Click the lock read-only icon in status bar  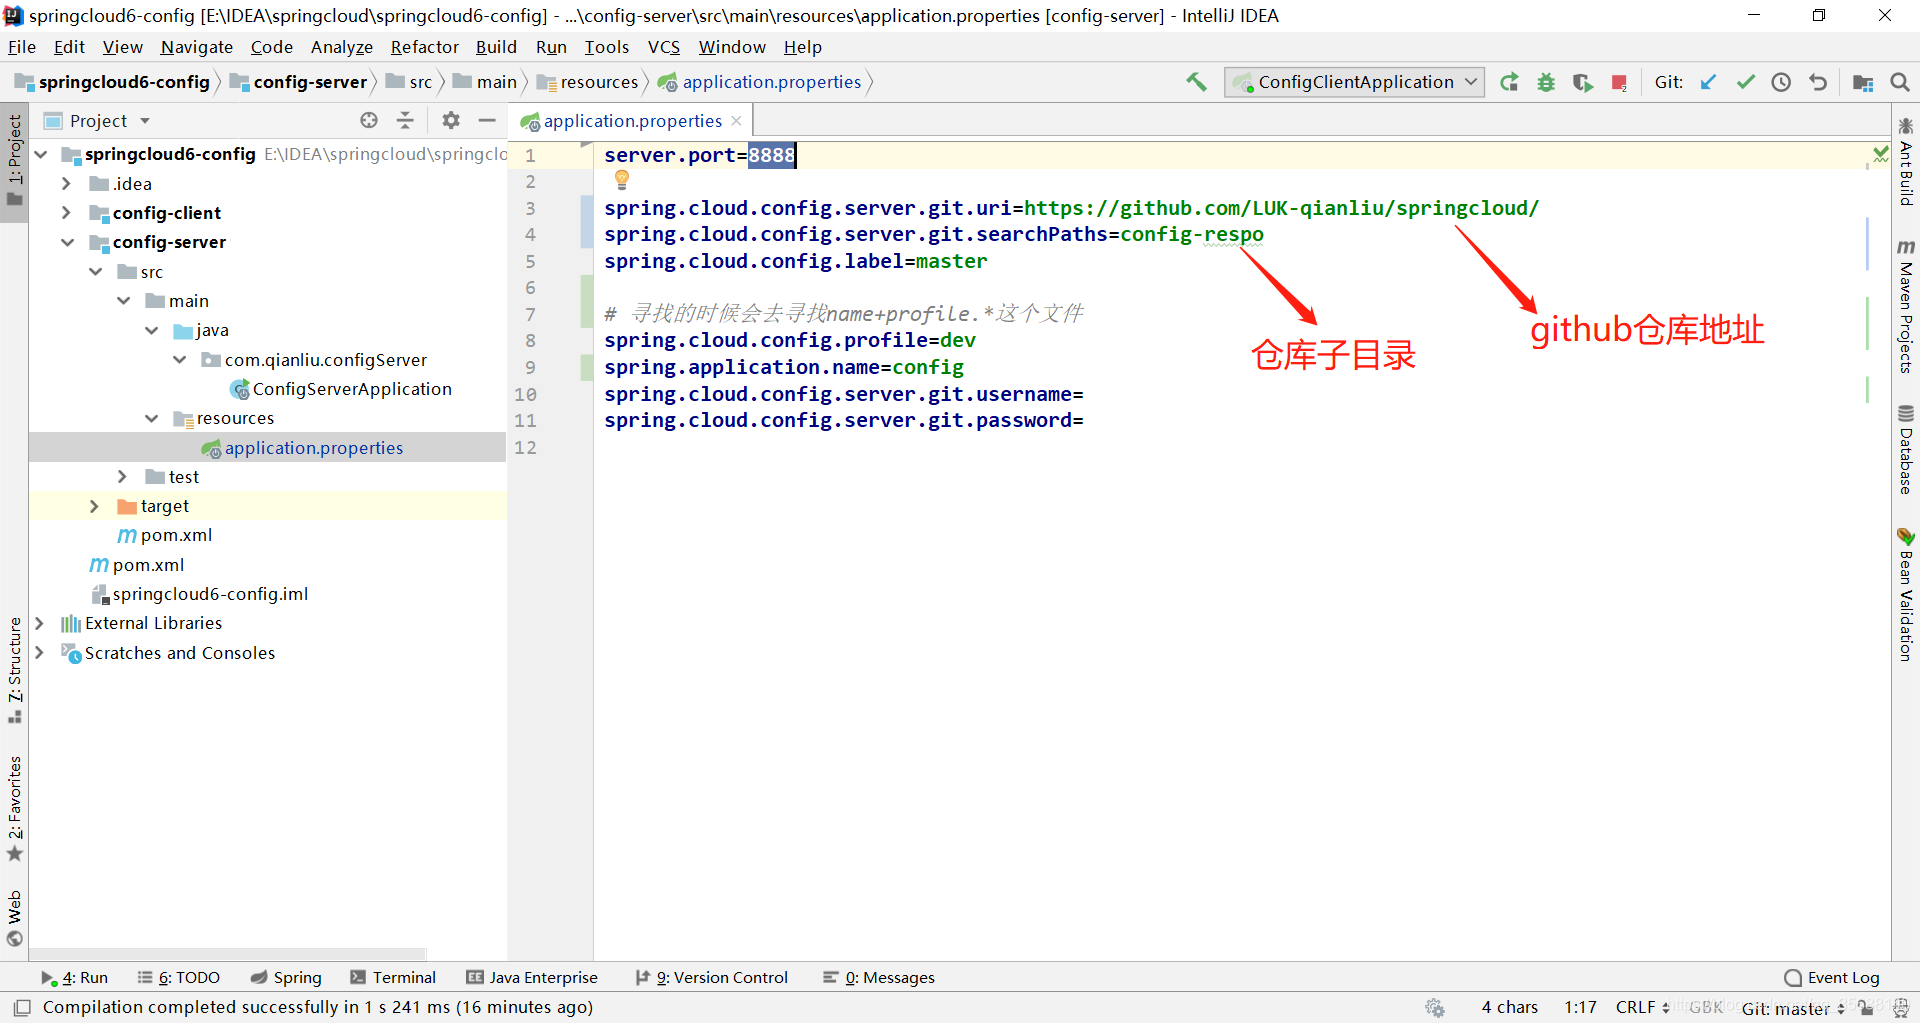(1866, 1008)
